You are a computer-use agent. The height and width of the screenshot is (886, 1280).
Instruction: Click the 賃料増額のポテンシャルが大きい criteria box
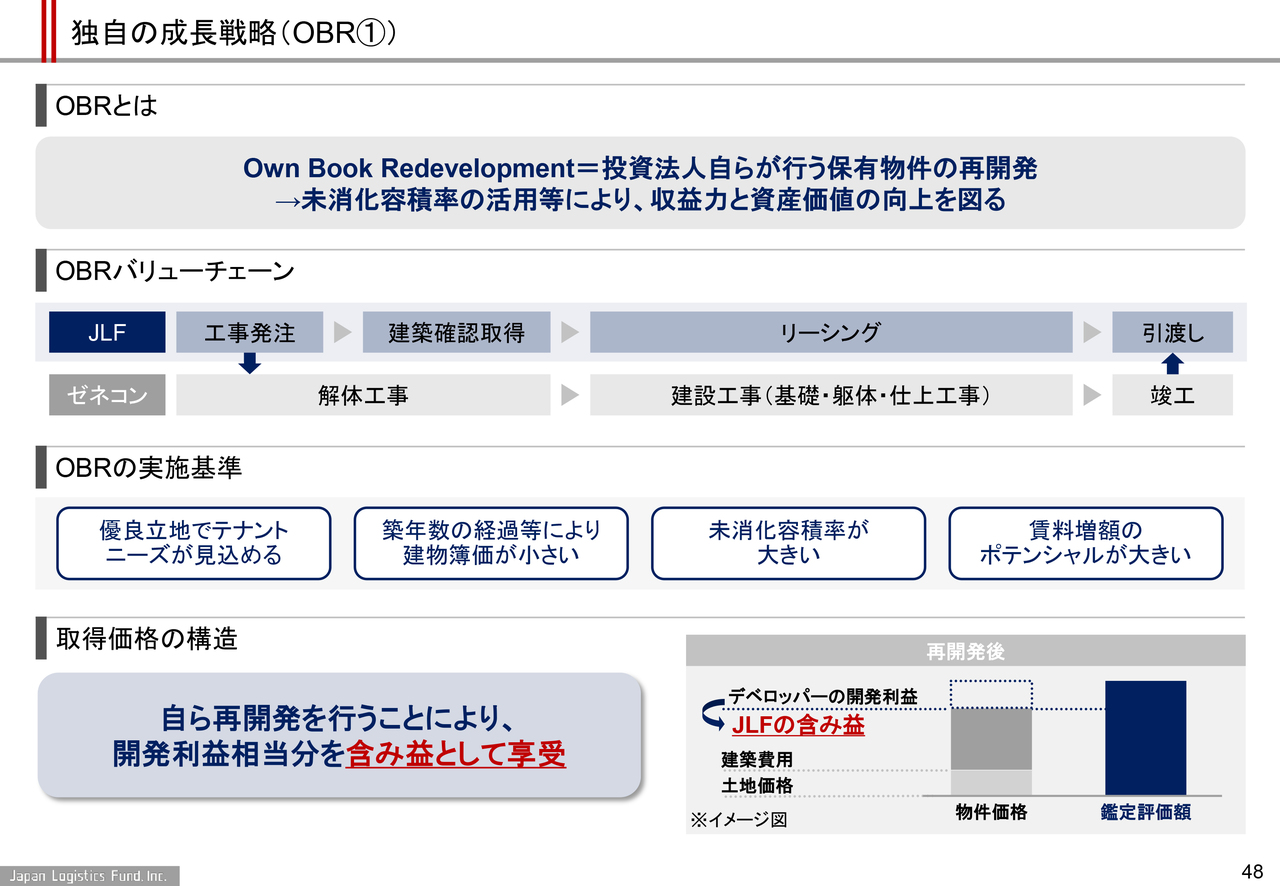pos(1085,543)
